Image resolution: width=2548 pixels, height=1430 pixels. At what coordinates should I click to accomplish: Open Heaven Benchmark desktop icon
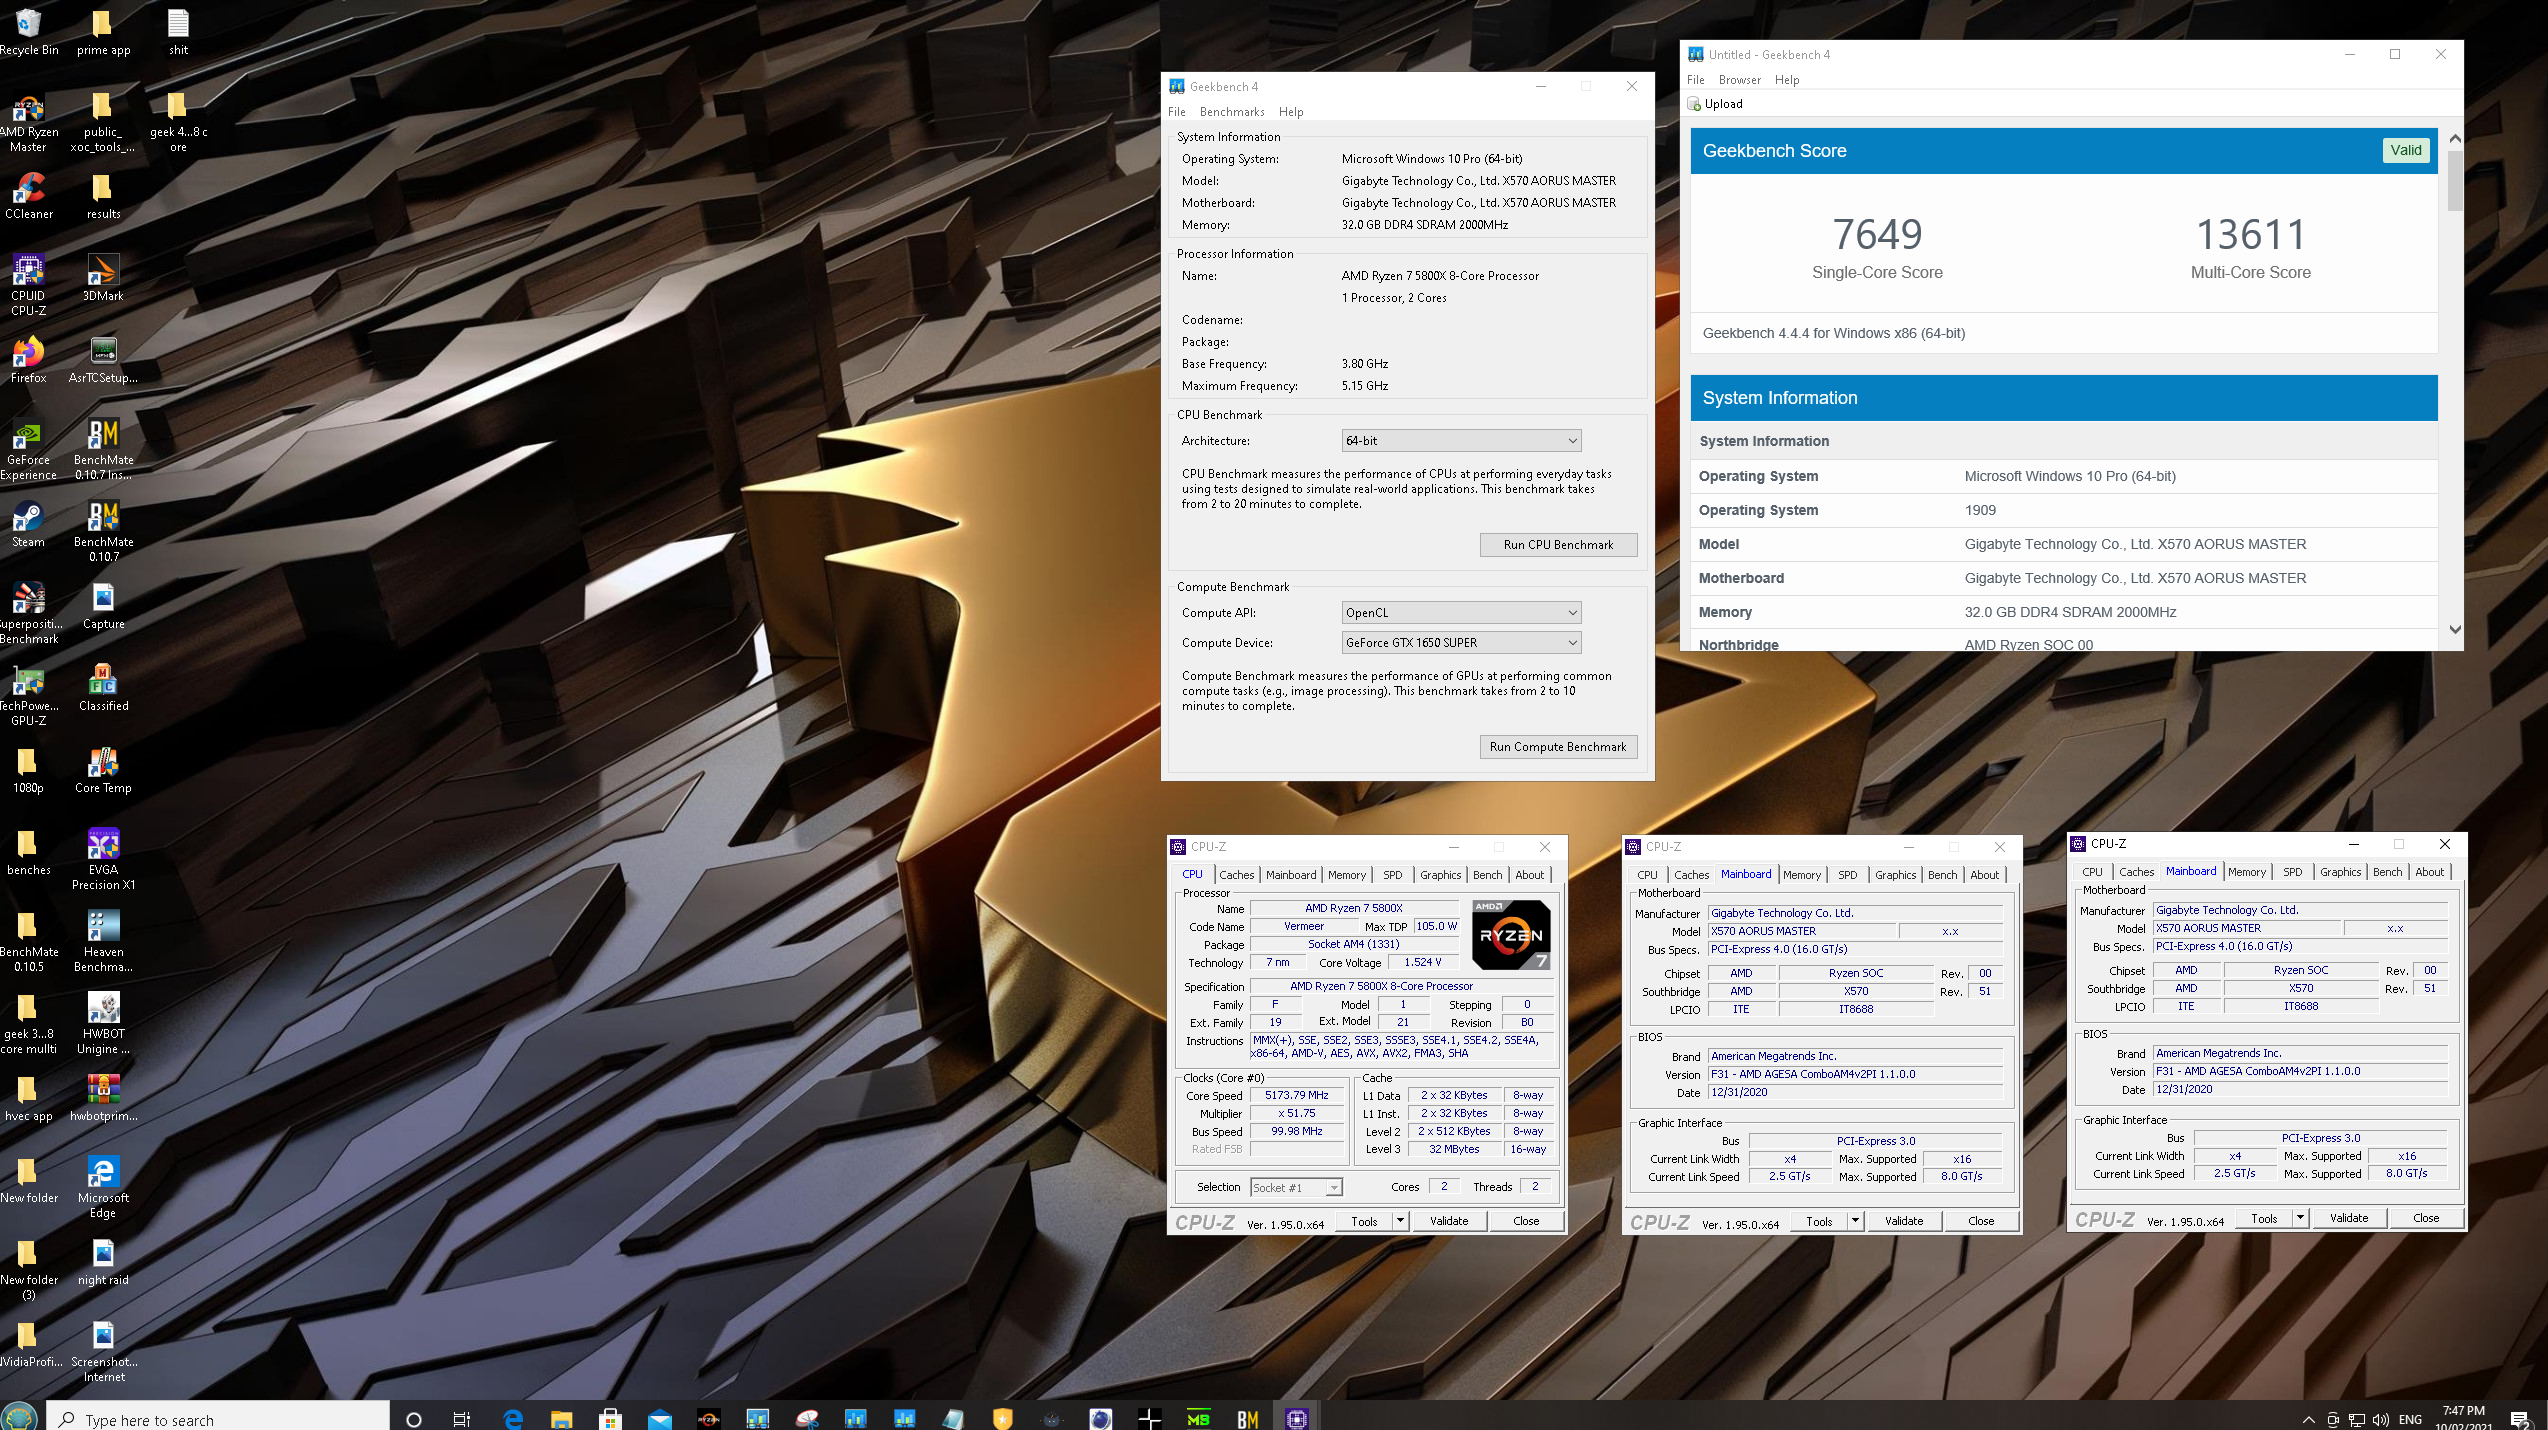coord(103,942)
